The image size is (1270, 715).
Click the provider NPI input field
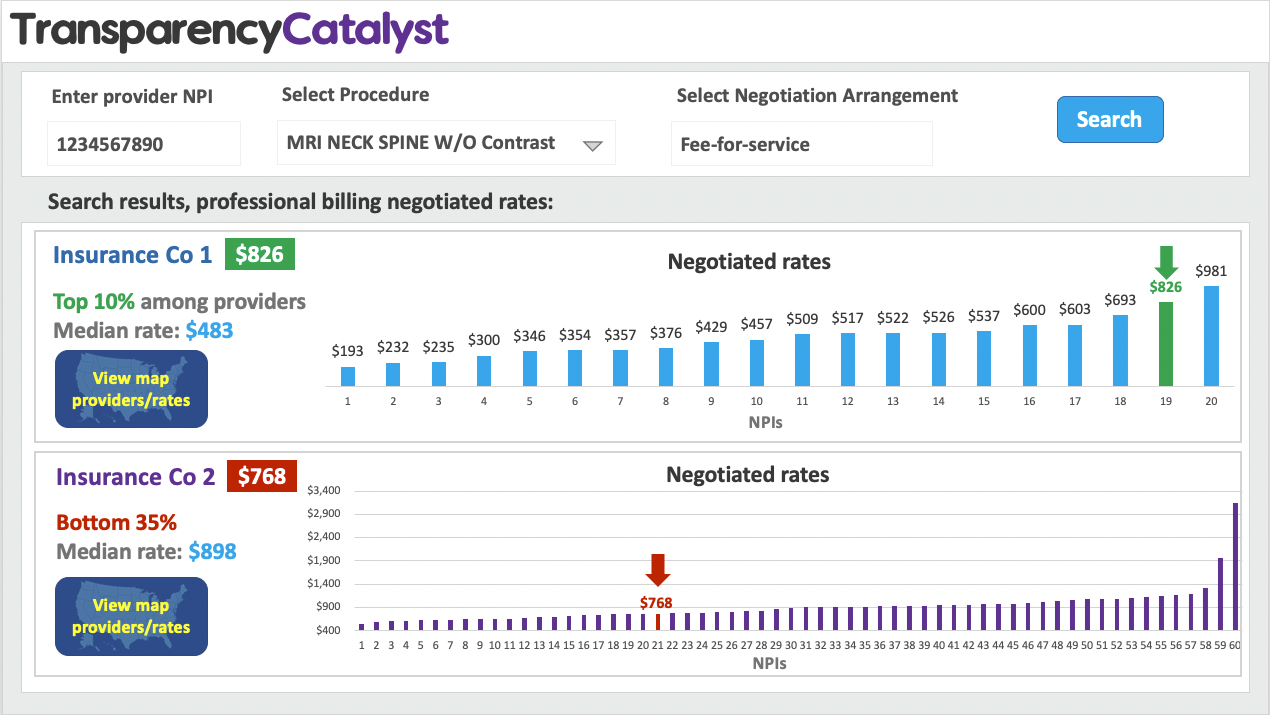[x=144, y=144]
